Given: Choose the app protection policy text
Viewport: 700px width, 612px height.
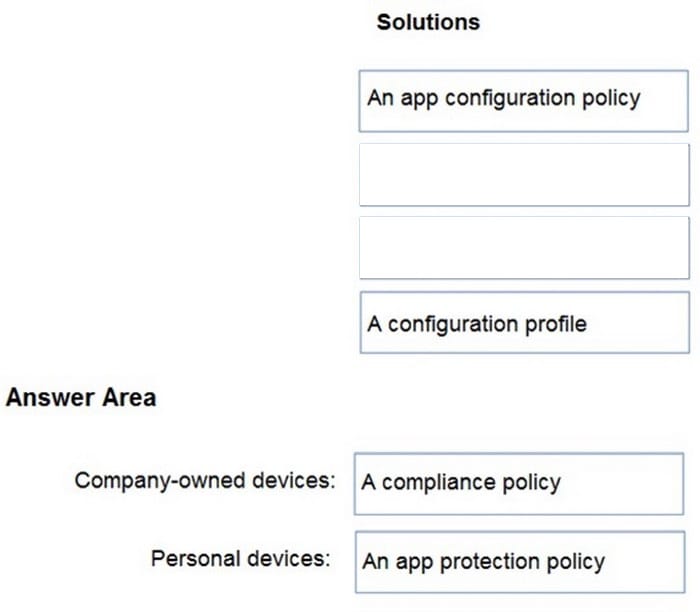Looking at the screenshot, I should pos(483,562).
